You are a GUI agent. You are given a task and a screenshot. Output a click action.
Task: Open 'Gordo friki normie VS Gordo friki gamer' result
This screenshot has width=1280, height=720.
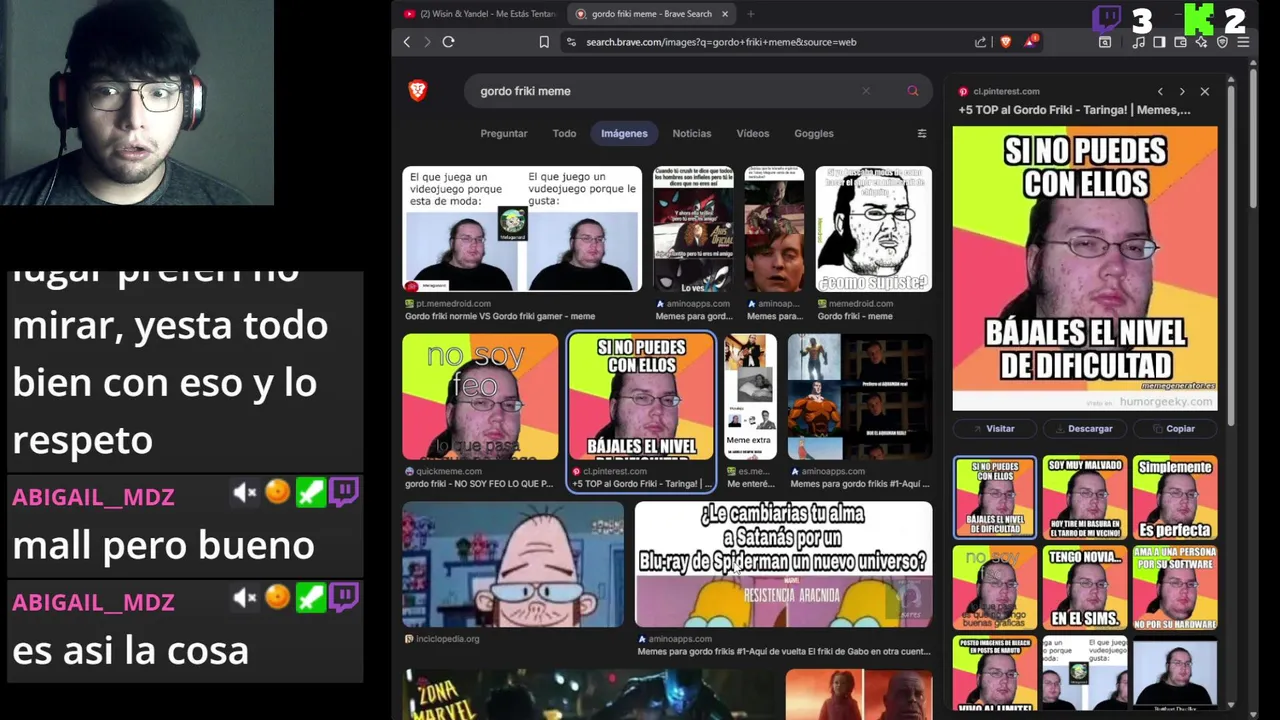pyautogui.click(x=522, y=229)
